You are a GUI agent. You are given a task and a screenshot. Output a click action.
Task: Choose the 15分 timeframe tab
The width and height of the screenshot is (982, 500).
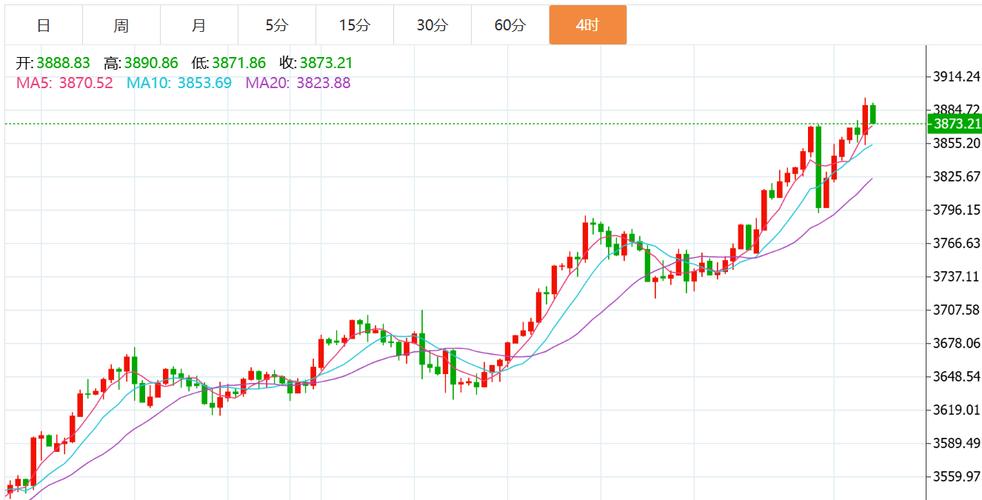click(354, 25)
